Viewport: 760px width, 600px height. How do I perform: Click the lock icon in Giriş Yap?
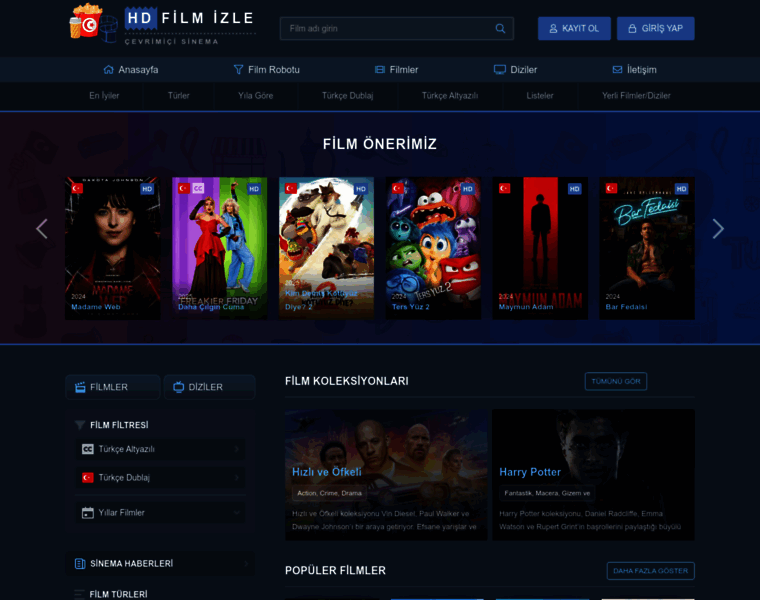coord(632,29)
